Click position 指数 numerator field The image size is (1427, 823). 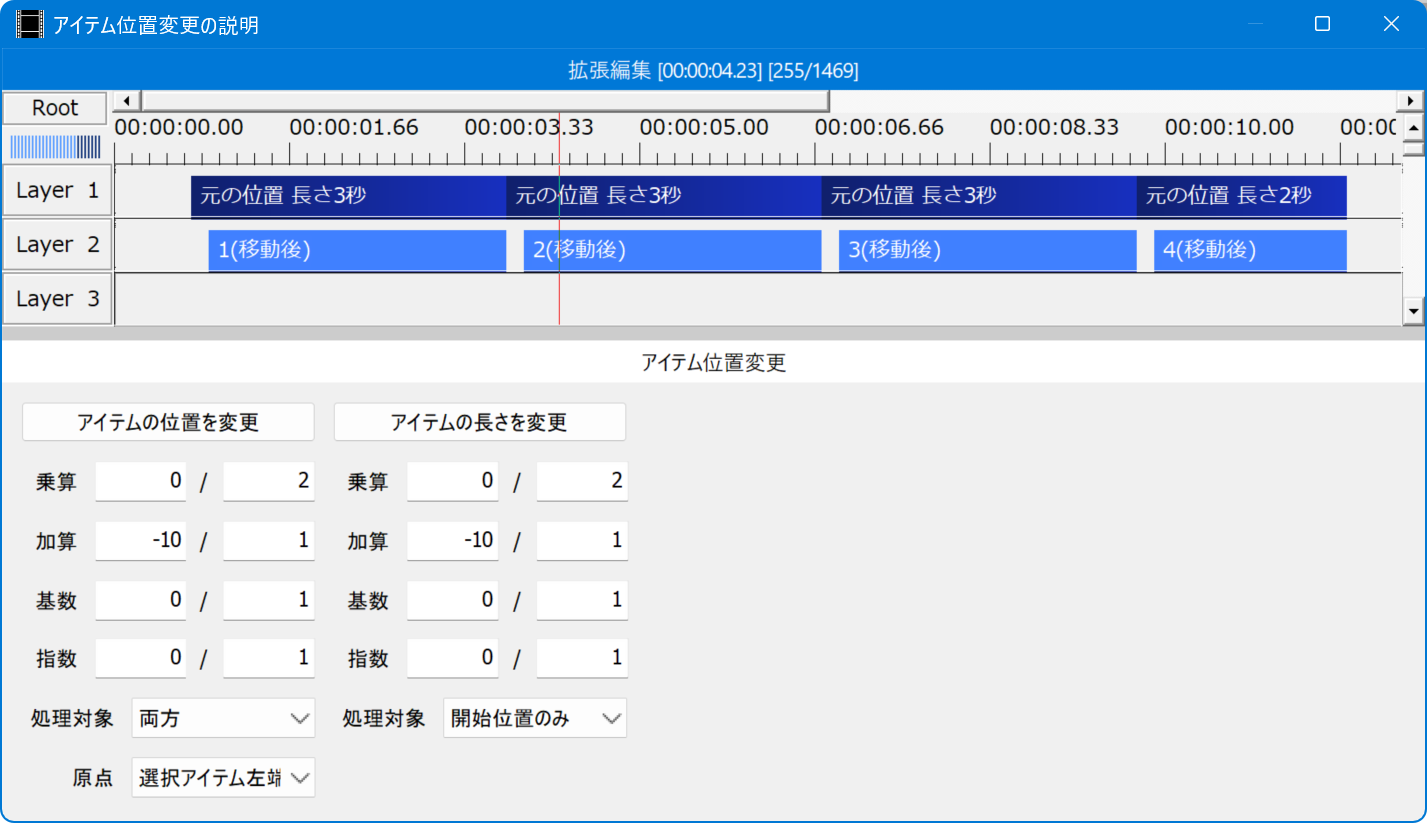click(x=141, y=659)
